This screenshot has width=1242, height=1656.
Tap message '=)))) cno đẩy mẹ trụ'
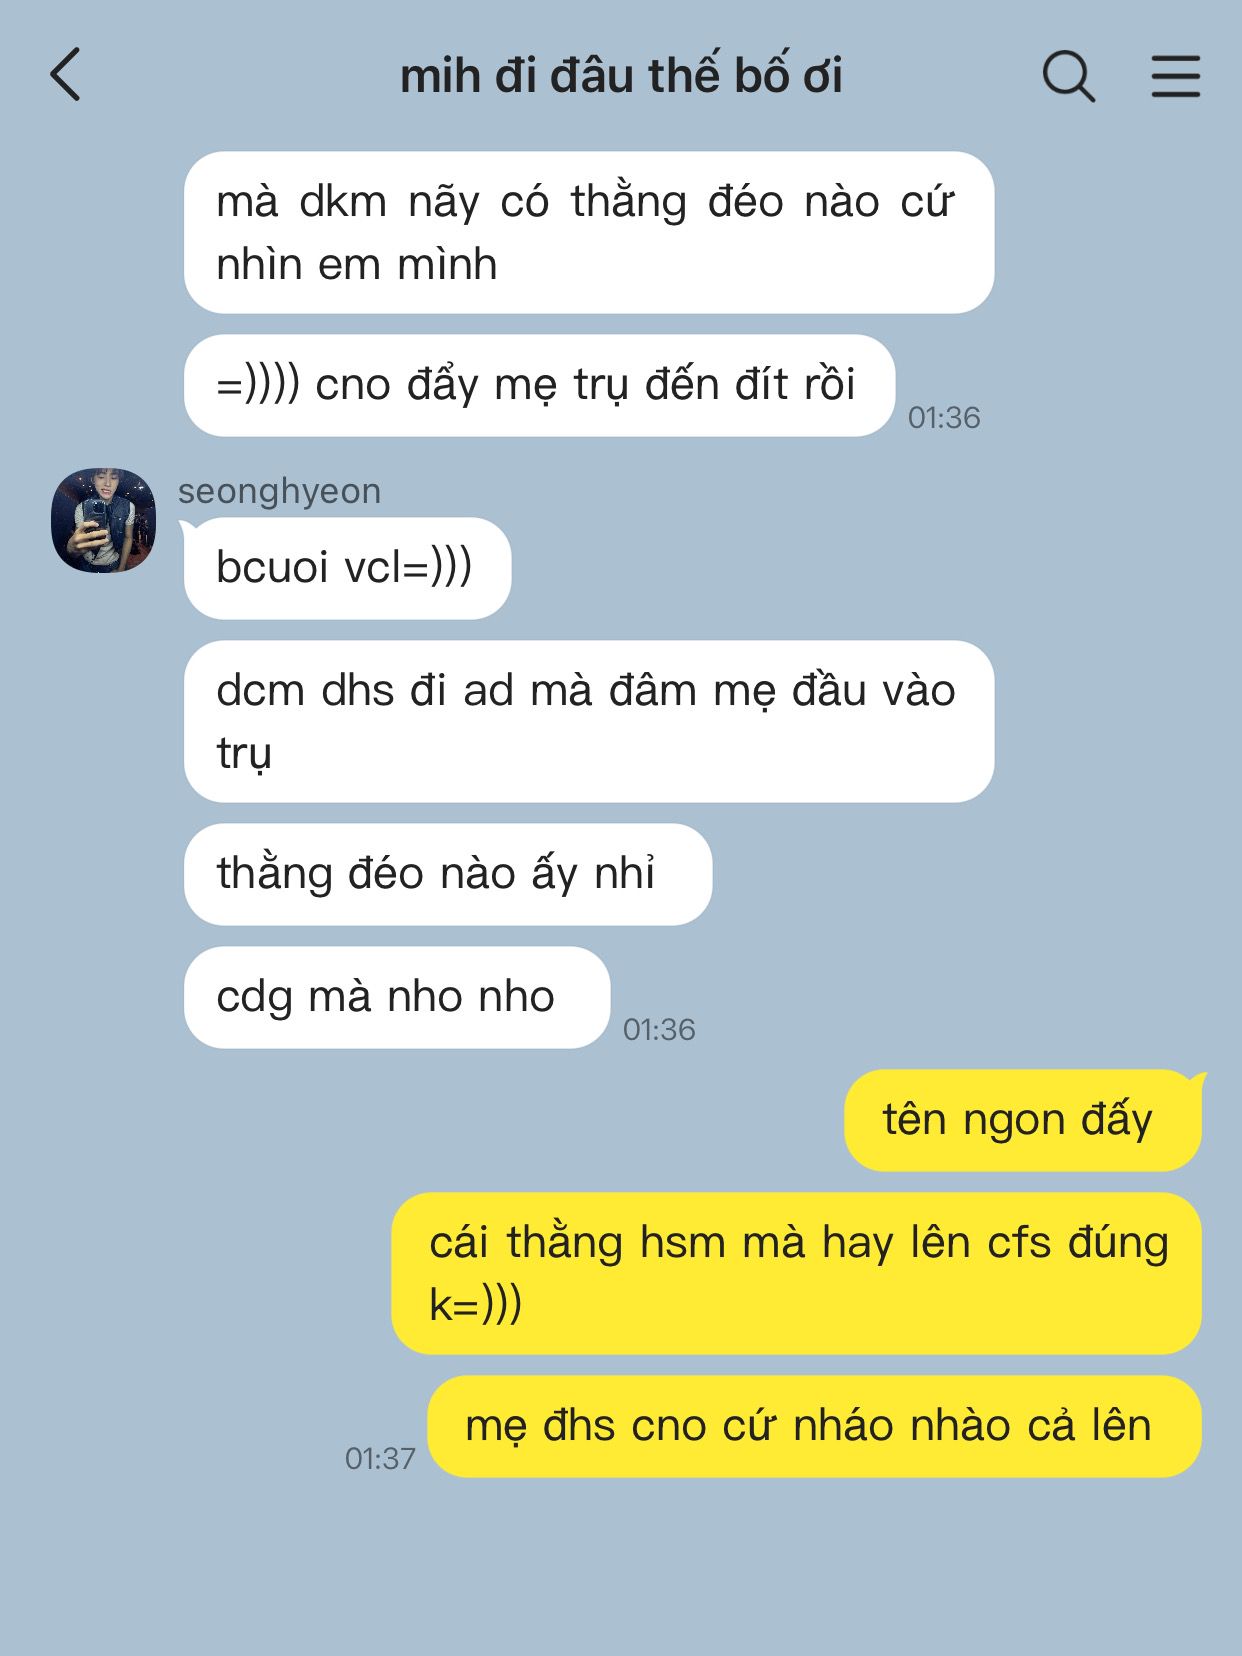click(539, 385)
